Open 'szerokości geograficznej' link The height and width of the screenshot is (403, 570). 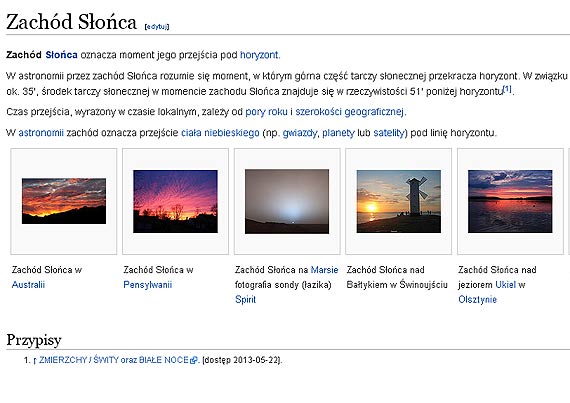[349, 112]
